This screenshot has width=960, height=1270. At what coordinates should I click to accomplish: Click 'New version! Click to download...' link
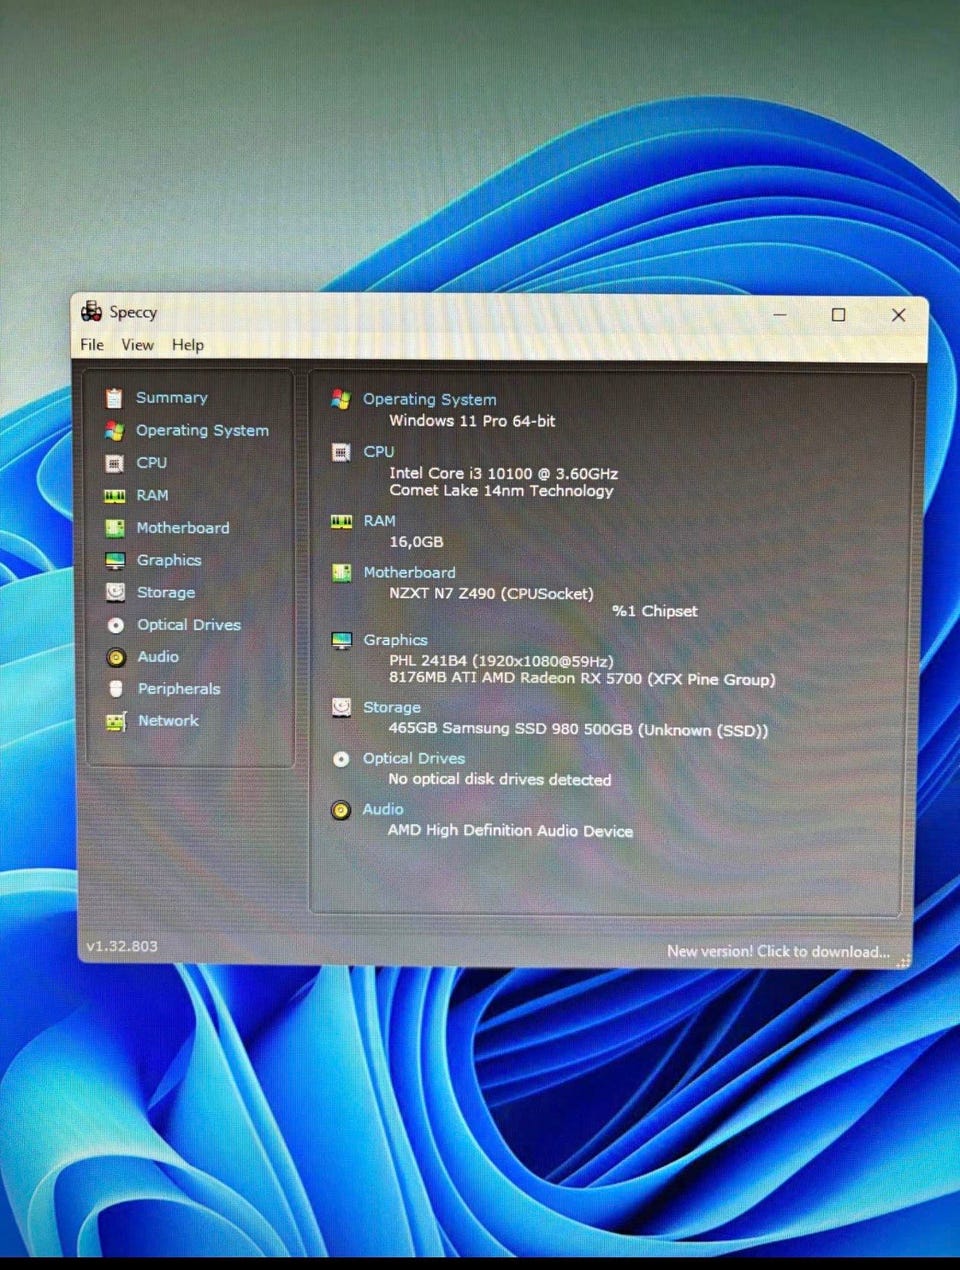(778, 952)
